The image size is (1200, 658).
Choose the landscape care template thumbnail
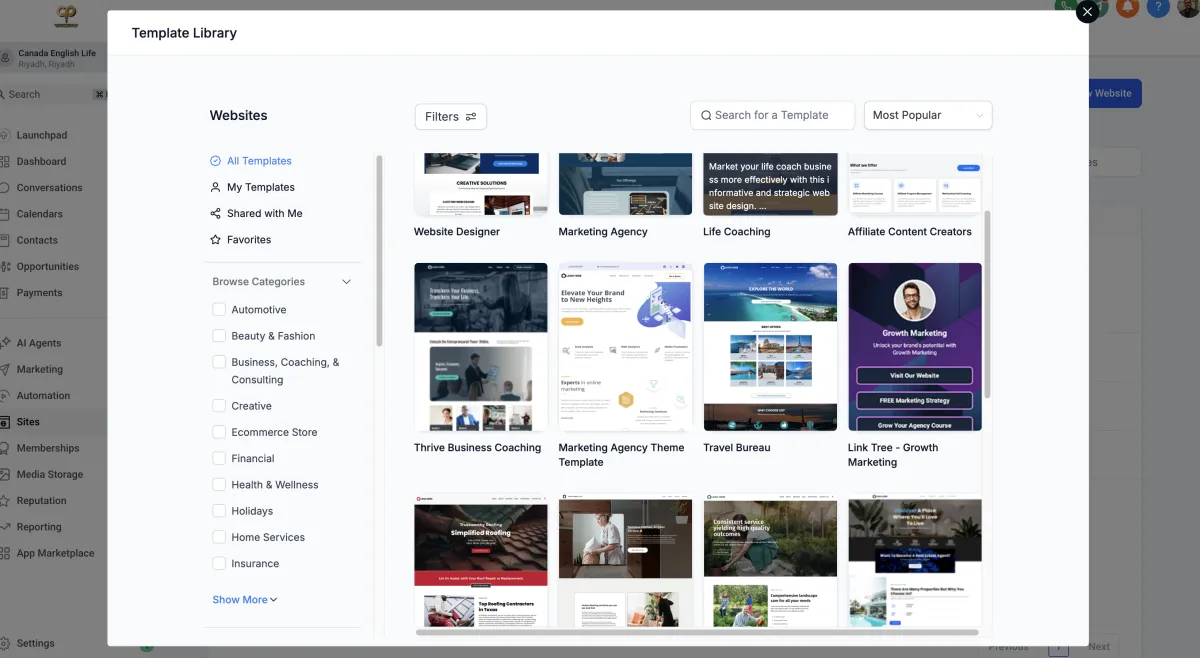coord(770,560)
